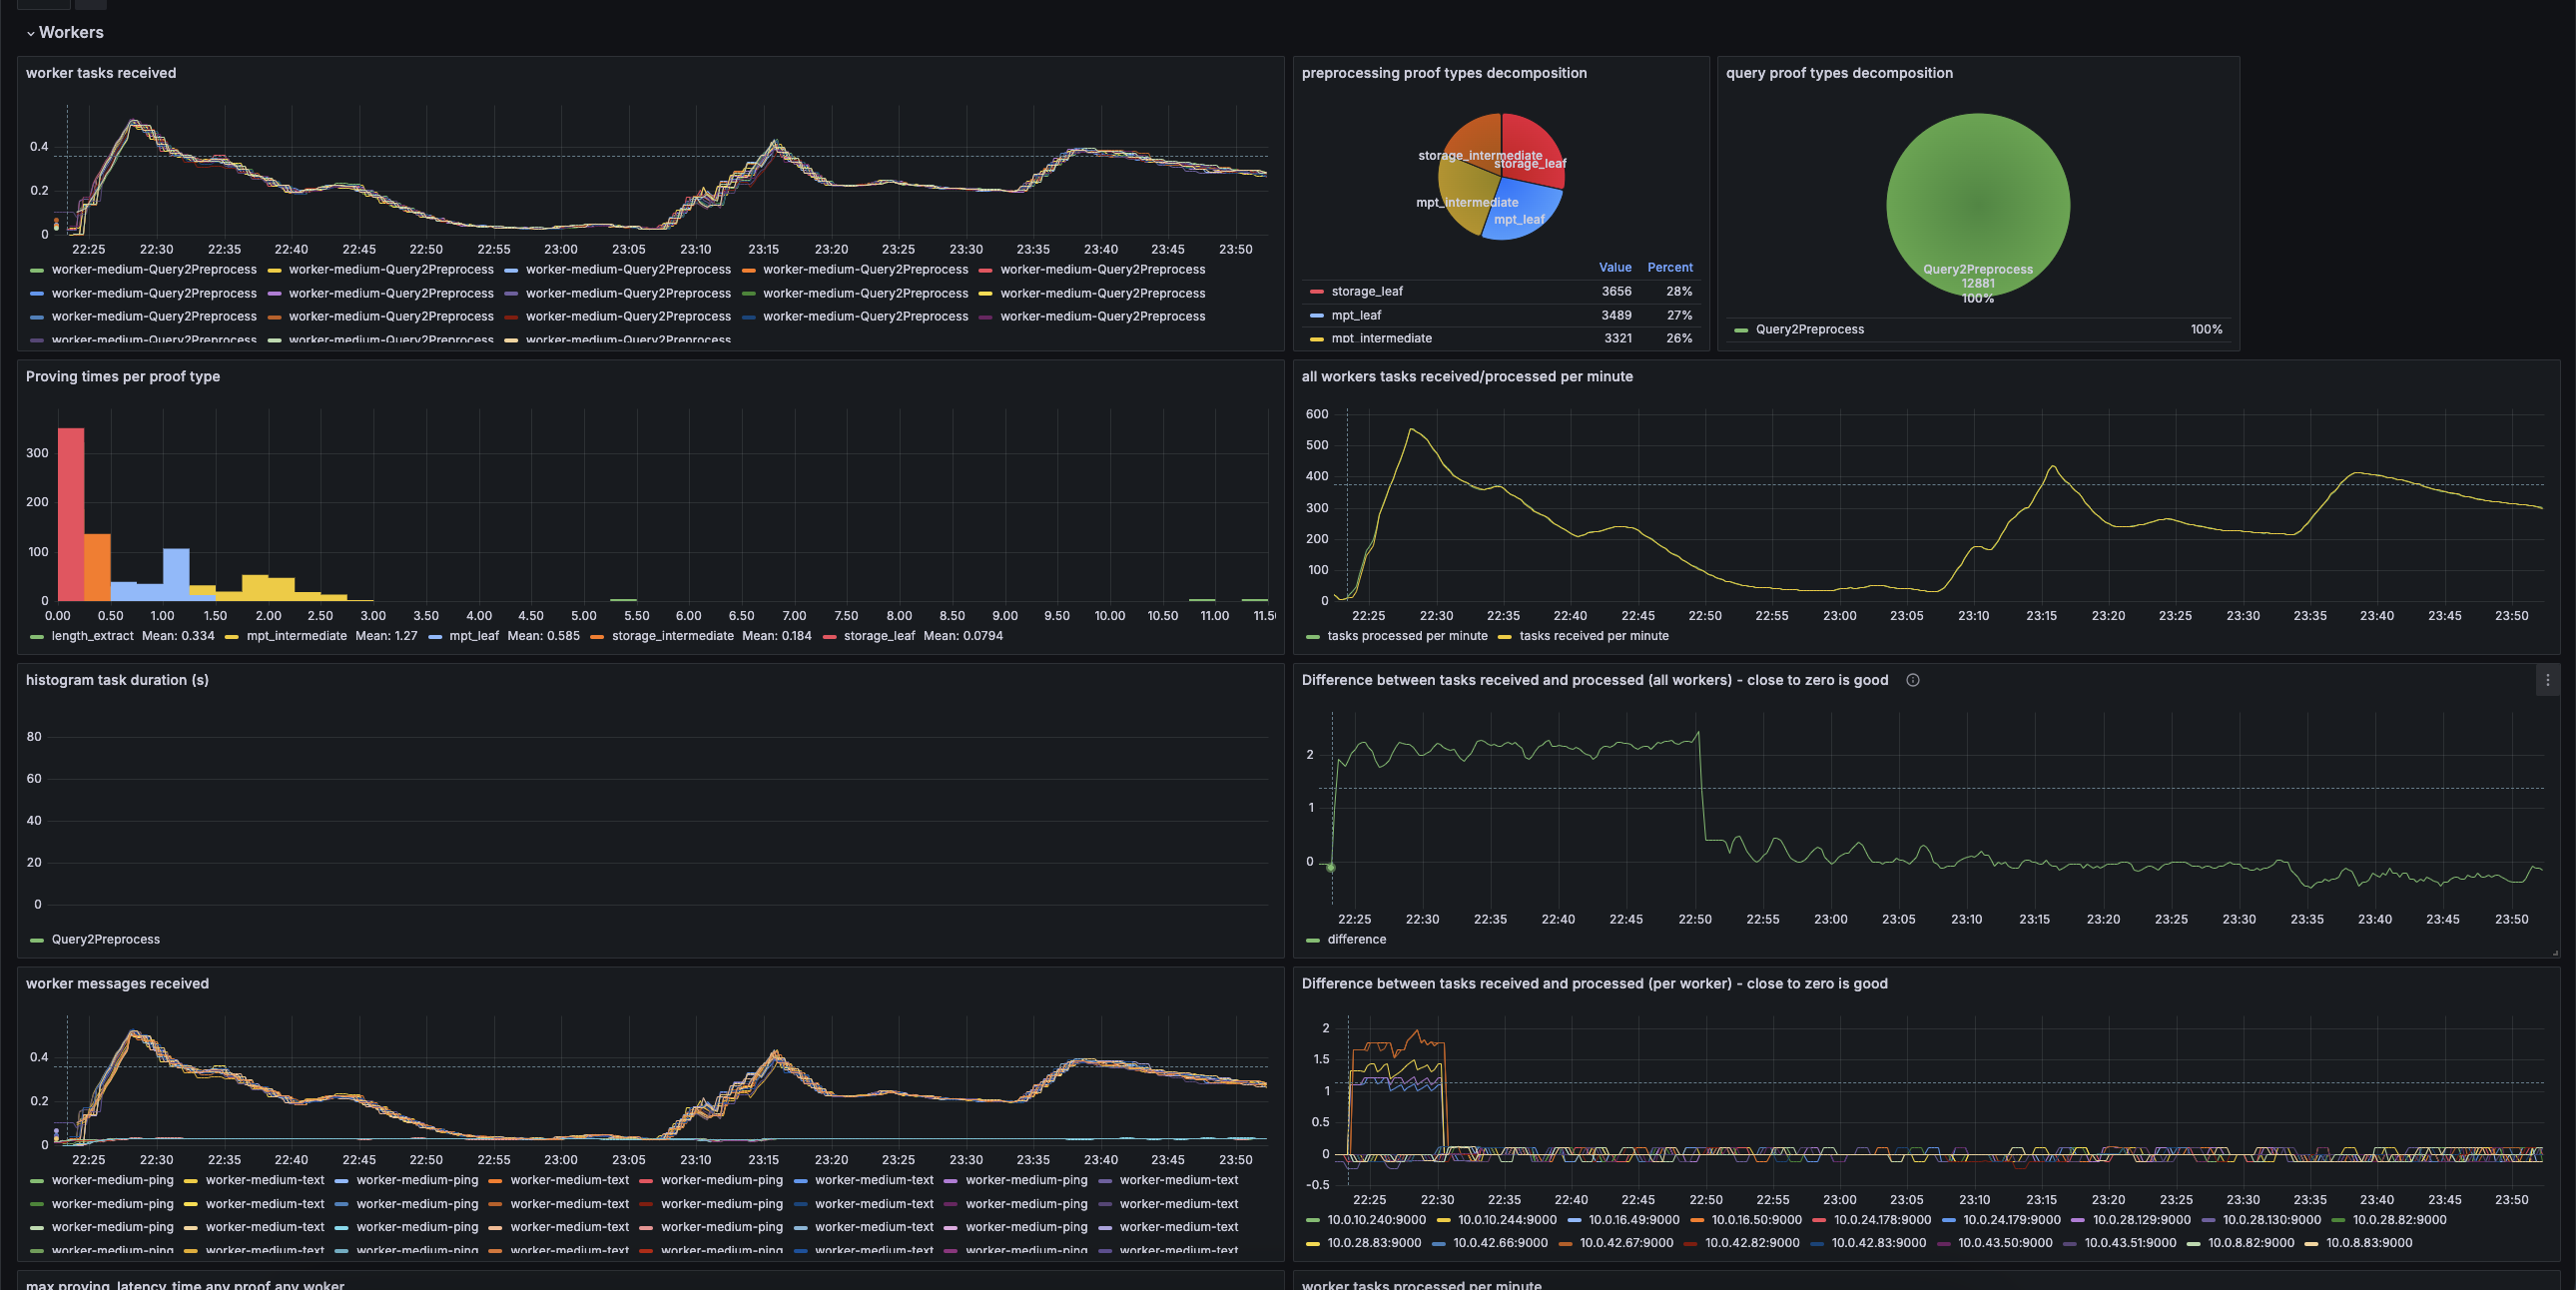This screenshot has width=2576, height=1290.
Task: Toggle 'tasks processed per minute' legend series
Action: [x=1406, y=636]
